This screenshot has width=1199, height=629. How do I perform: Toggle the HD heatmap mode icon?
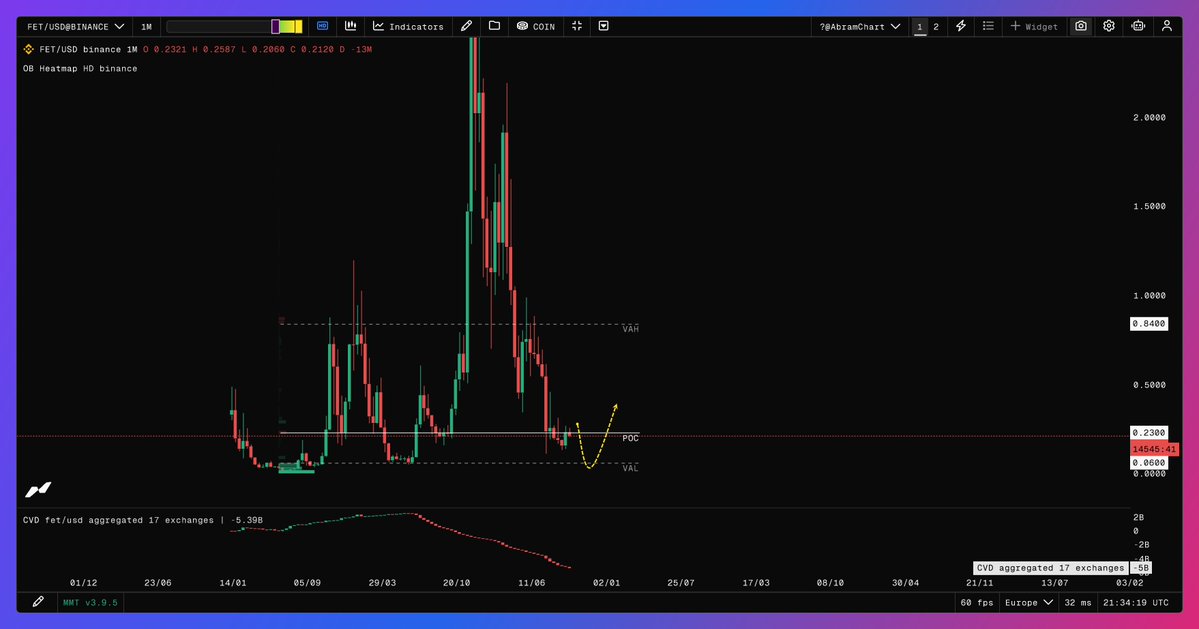click(323, 26)
